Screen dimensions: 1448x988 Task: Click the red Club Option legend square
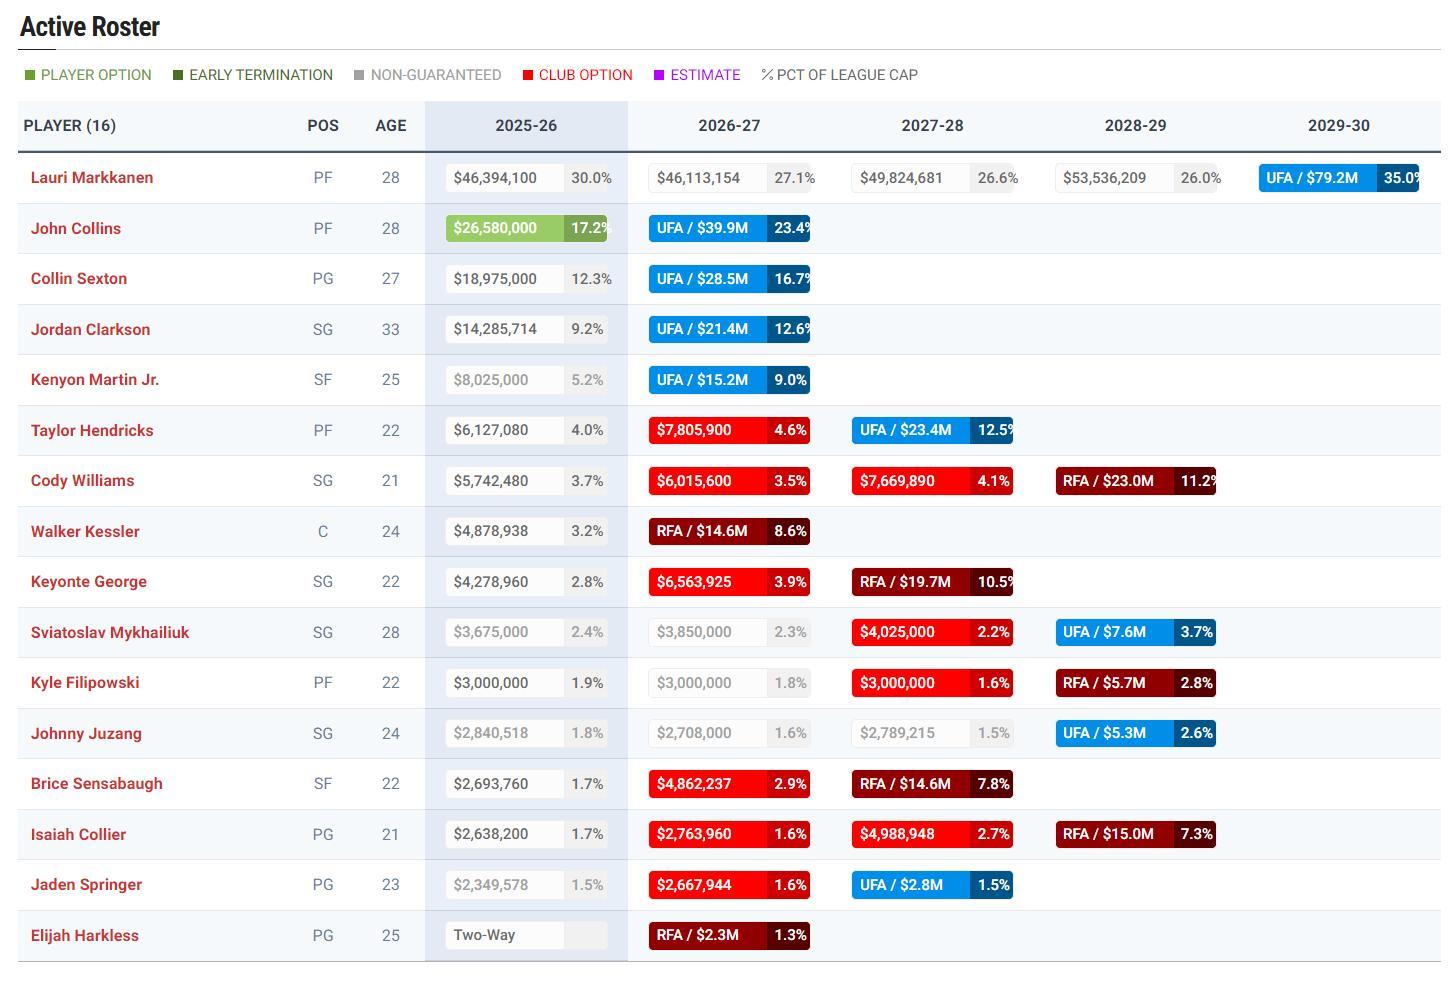pyautogui.click(x=528, y=75)
